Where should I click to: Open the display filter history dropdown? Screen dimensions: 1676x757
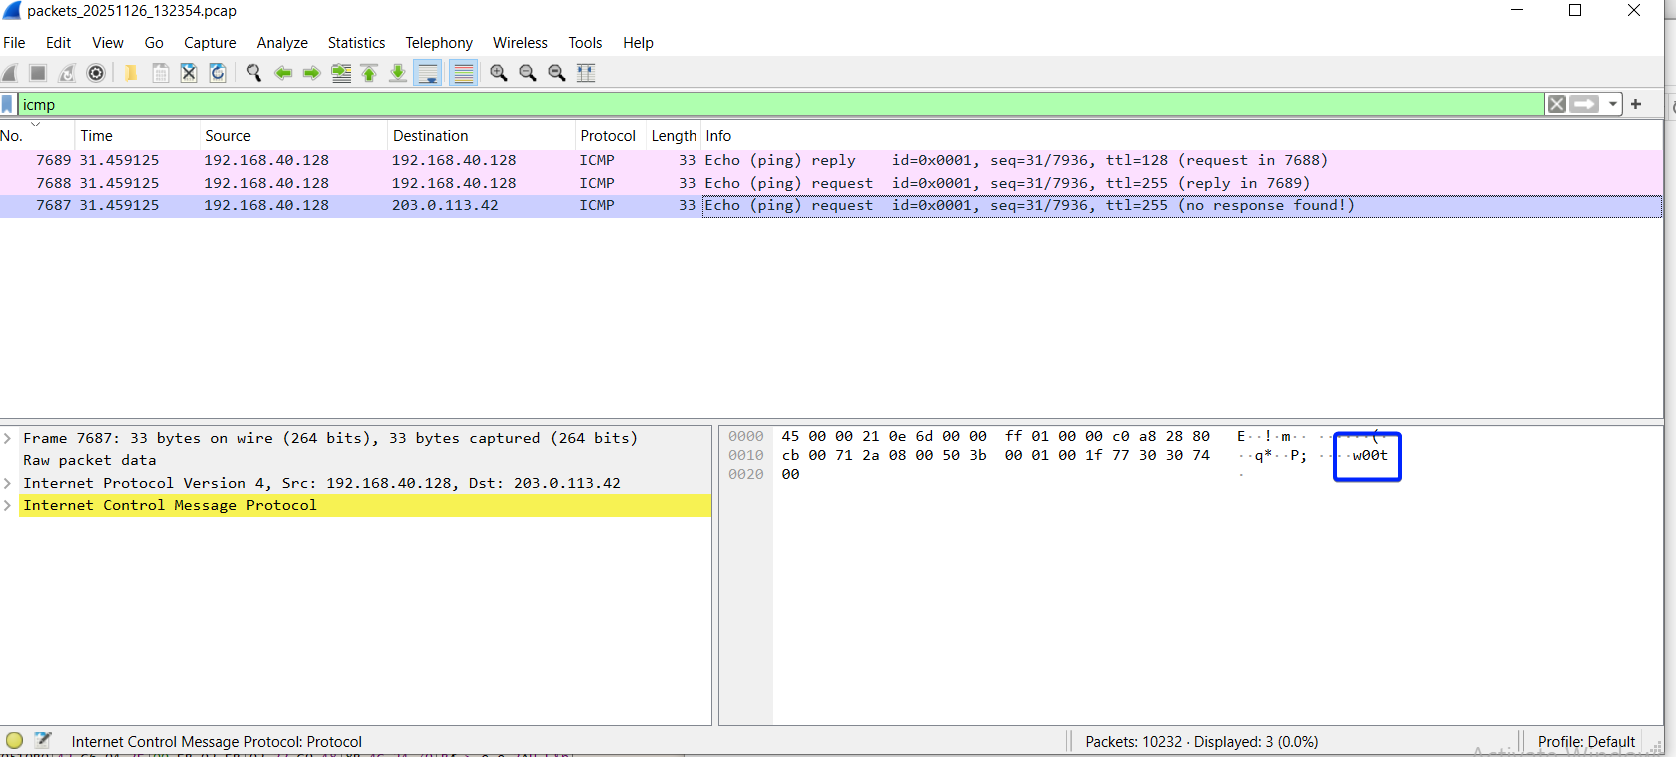(1613, 104)
